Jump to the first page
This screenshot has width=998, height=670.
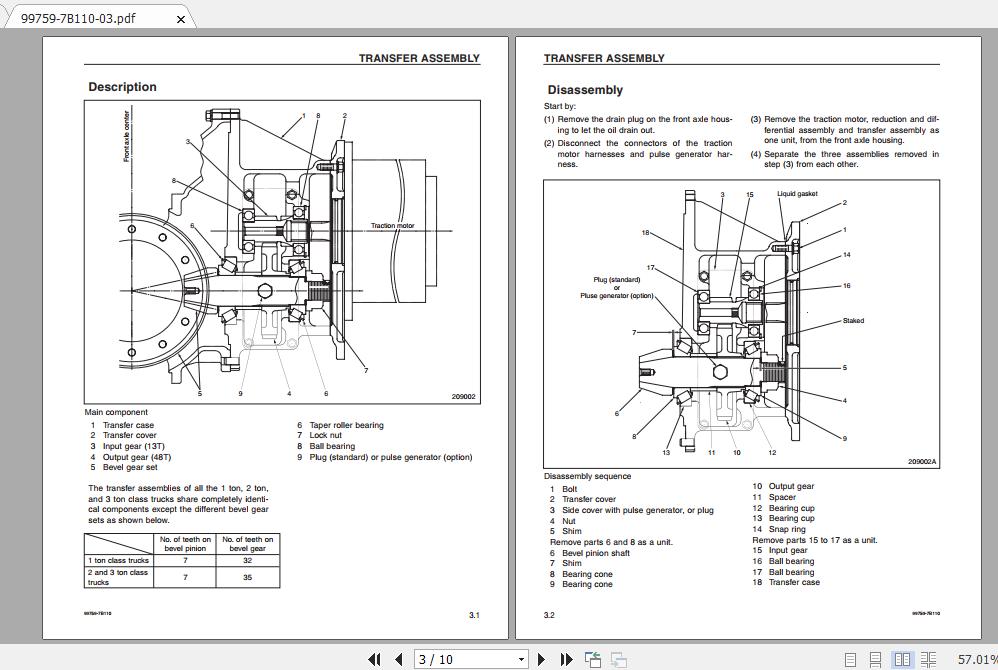pos(376,658)
